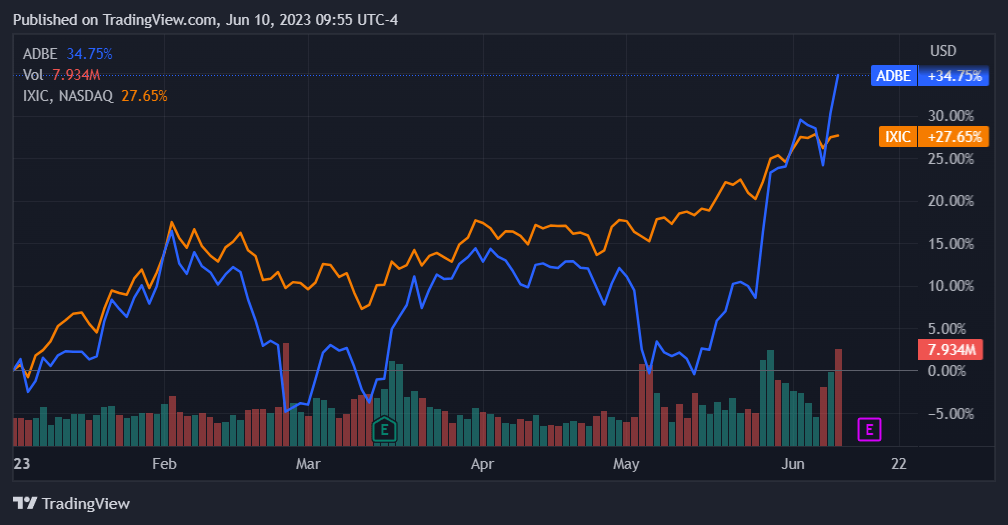
Task: Click the −5.00% price scale label
Action: [x=951, y=414]
